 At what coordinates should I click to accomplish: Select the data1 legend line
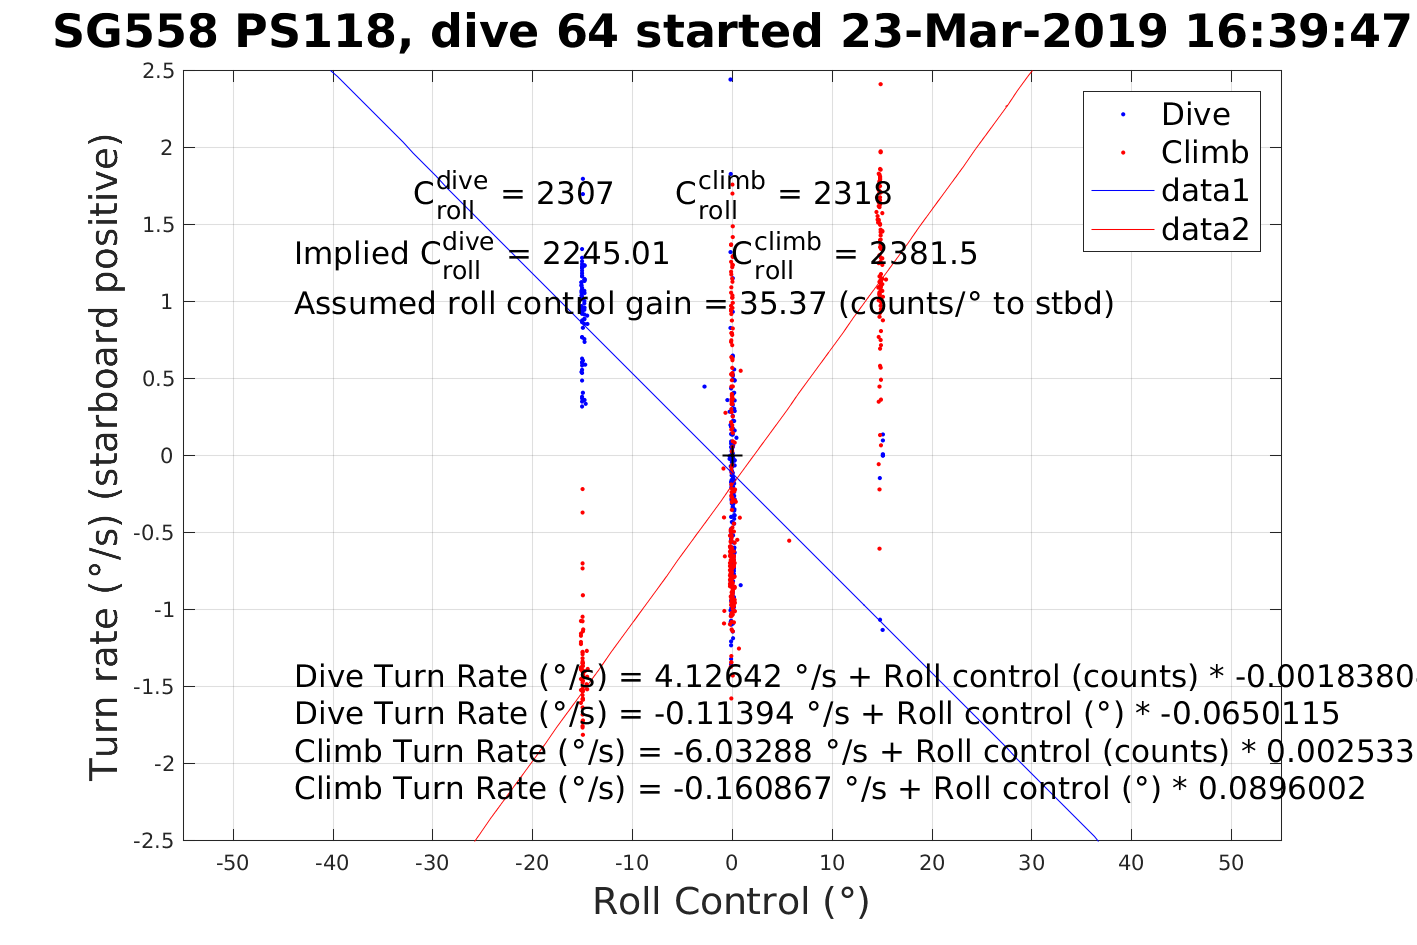[x=1172, y=191]
